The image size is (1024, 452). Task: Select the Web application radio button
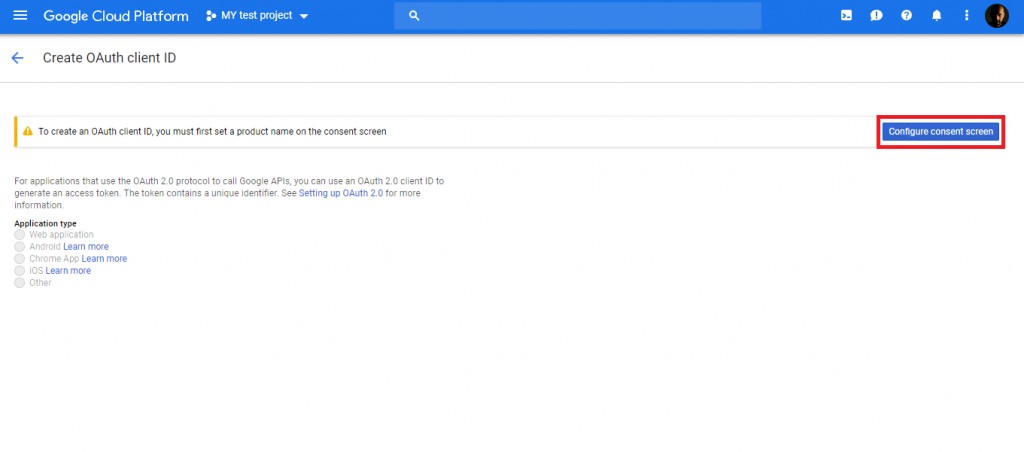coord(20,234)
